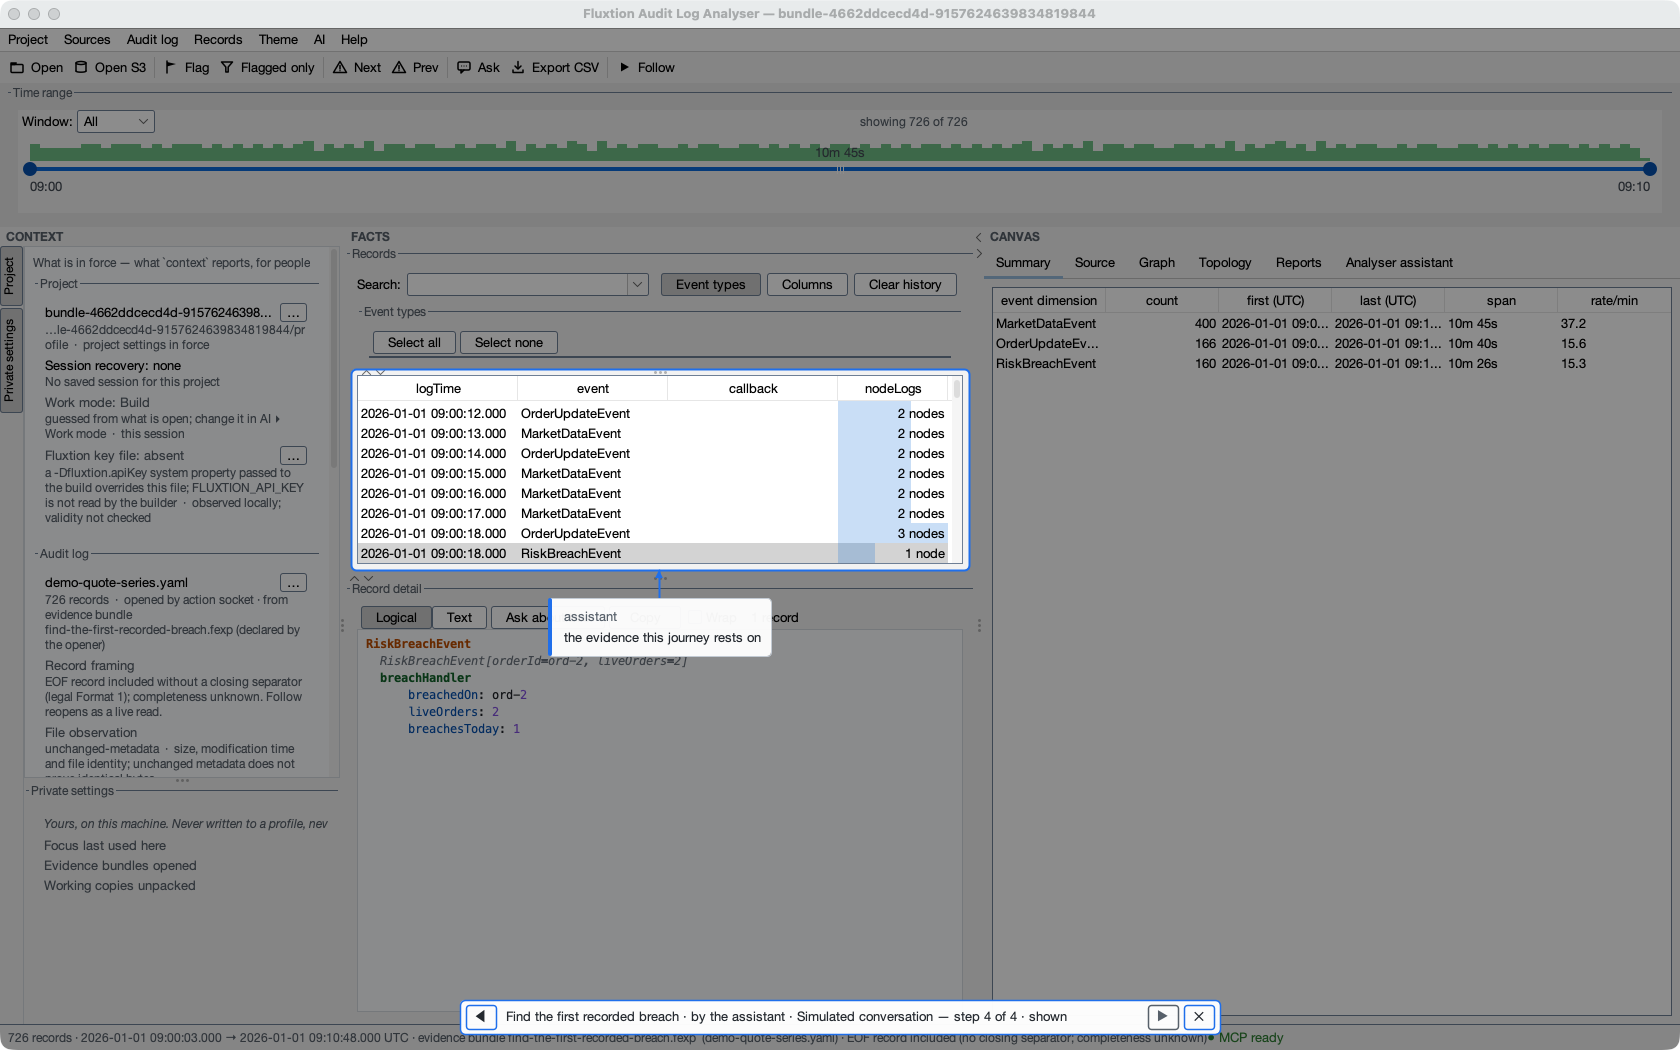1680x1050 pixels.
Task: Jump to Next warning record
Action: pyautogui.click(x=356, y=67)
